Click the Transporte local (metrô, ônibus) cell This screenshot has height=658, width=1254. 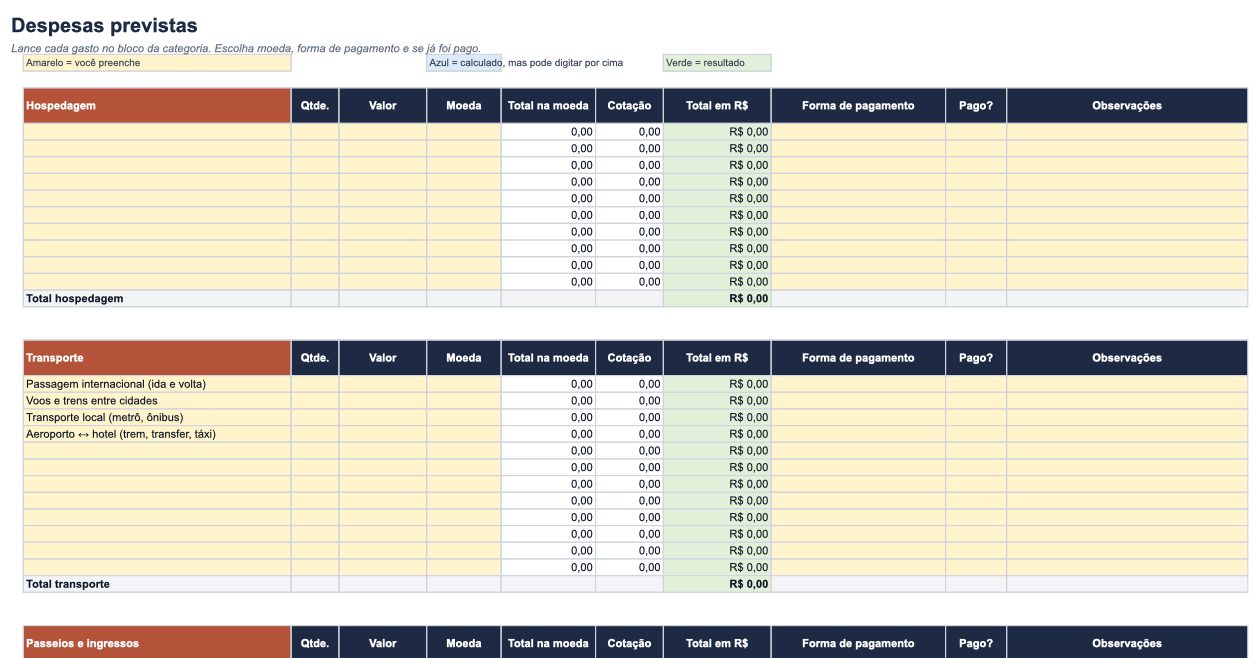click(x=157, y=417)
